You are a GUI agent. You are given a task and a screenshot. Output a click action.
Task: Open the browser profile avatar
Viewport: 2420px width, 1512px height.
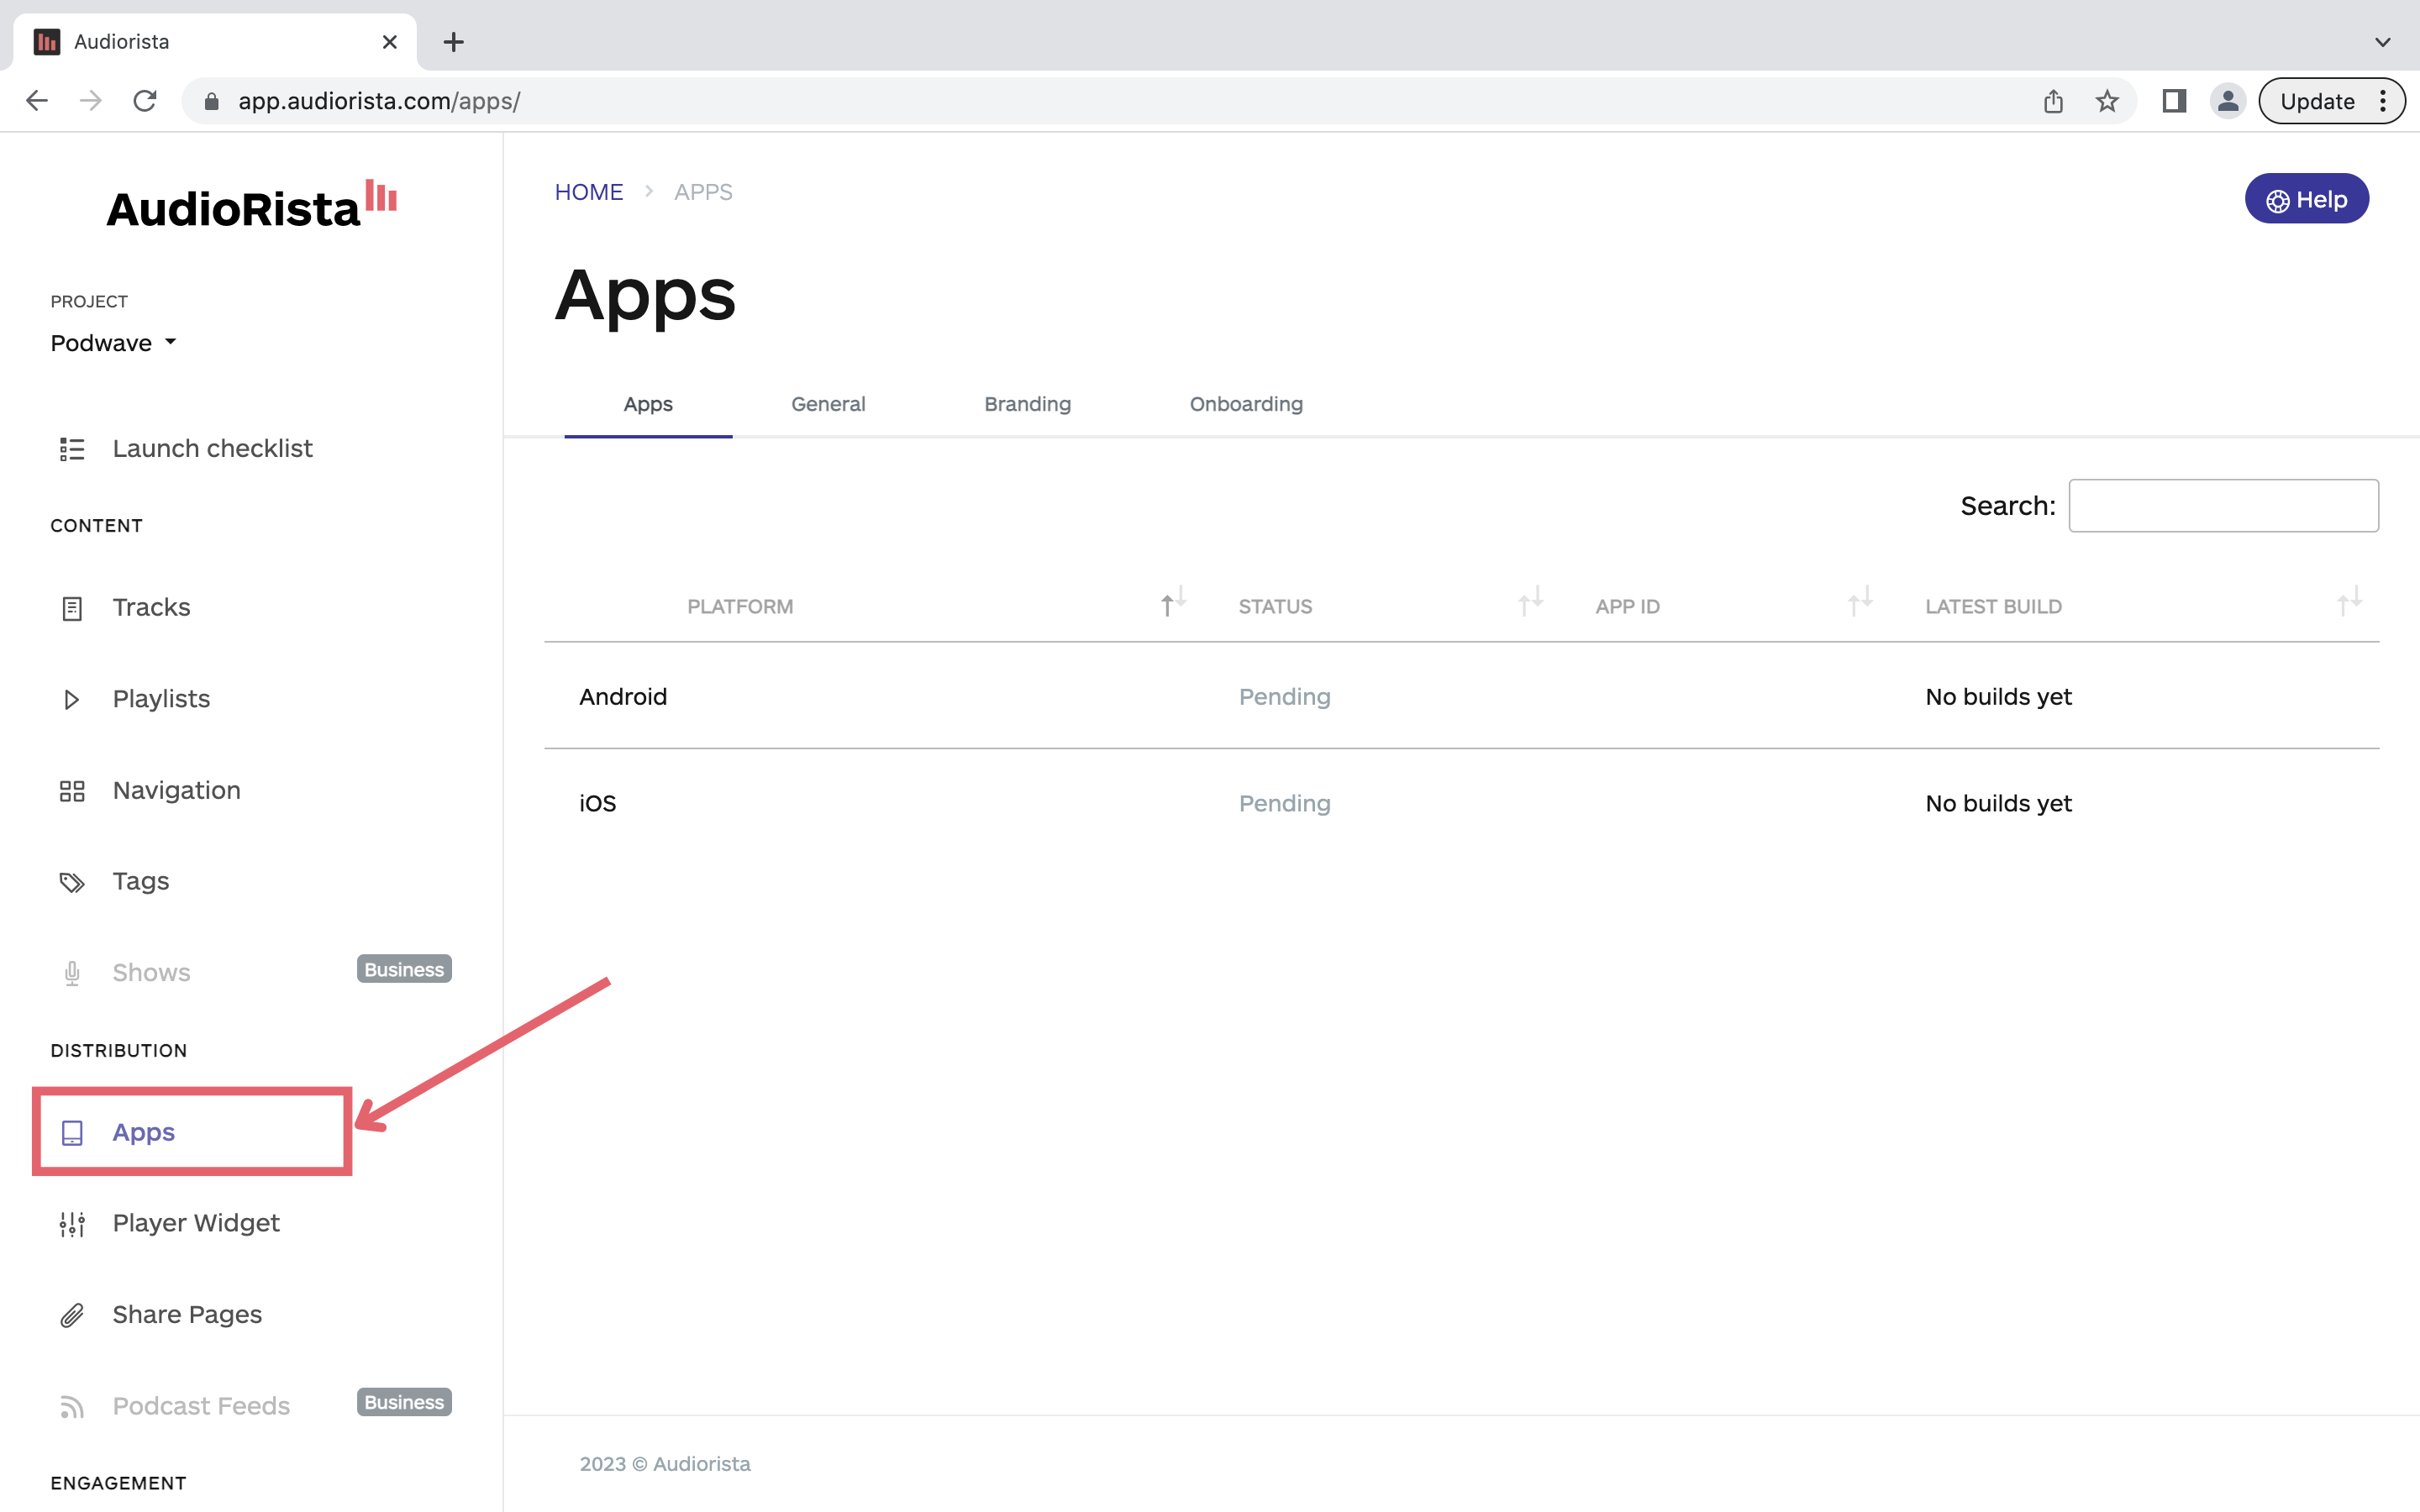pyautogui.click(x=2228, y=101)
